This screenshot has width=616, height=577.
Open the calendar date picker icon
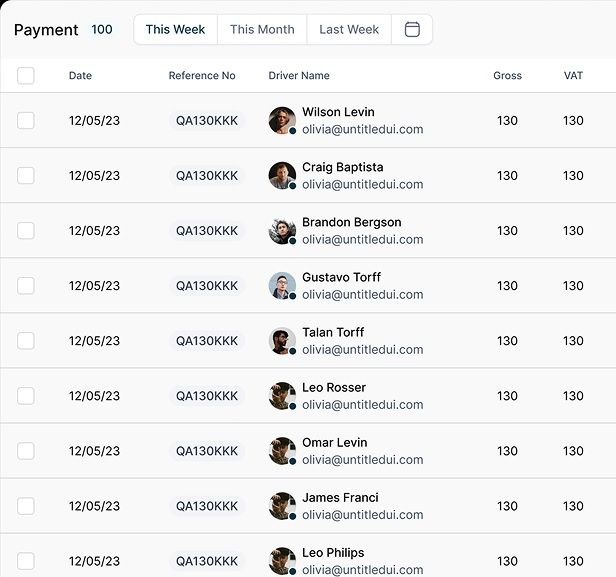(x=412, y=30)
